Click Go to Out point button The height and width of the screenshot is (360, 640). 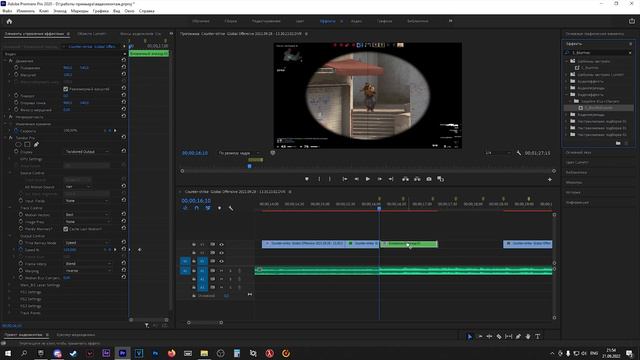click(391, 179)
